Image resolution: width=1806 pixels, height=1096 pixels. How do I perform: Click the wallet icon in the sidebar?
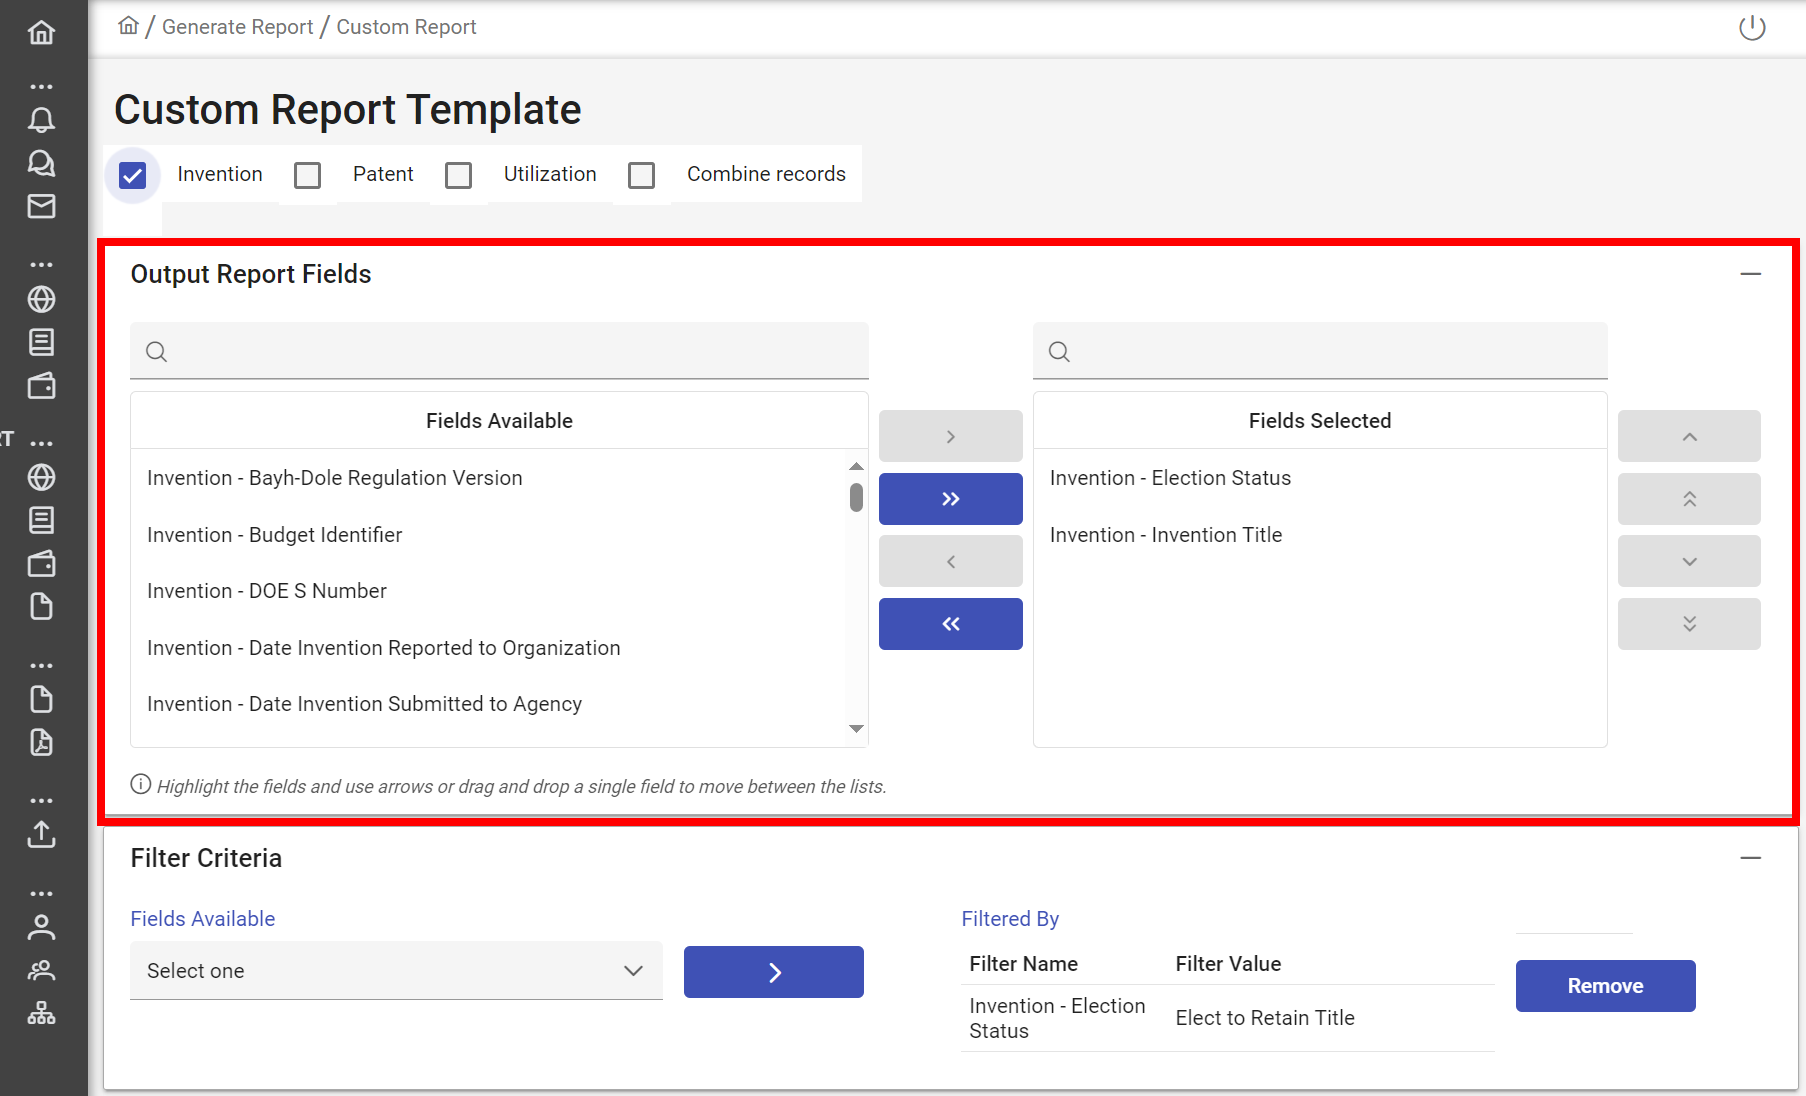coord(41,387)
